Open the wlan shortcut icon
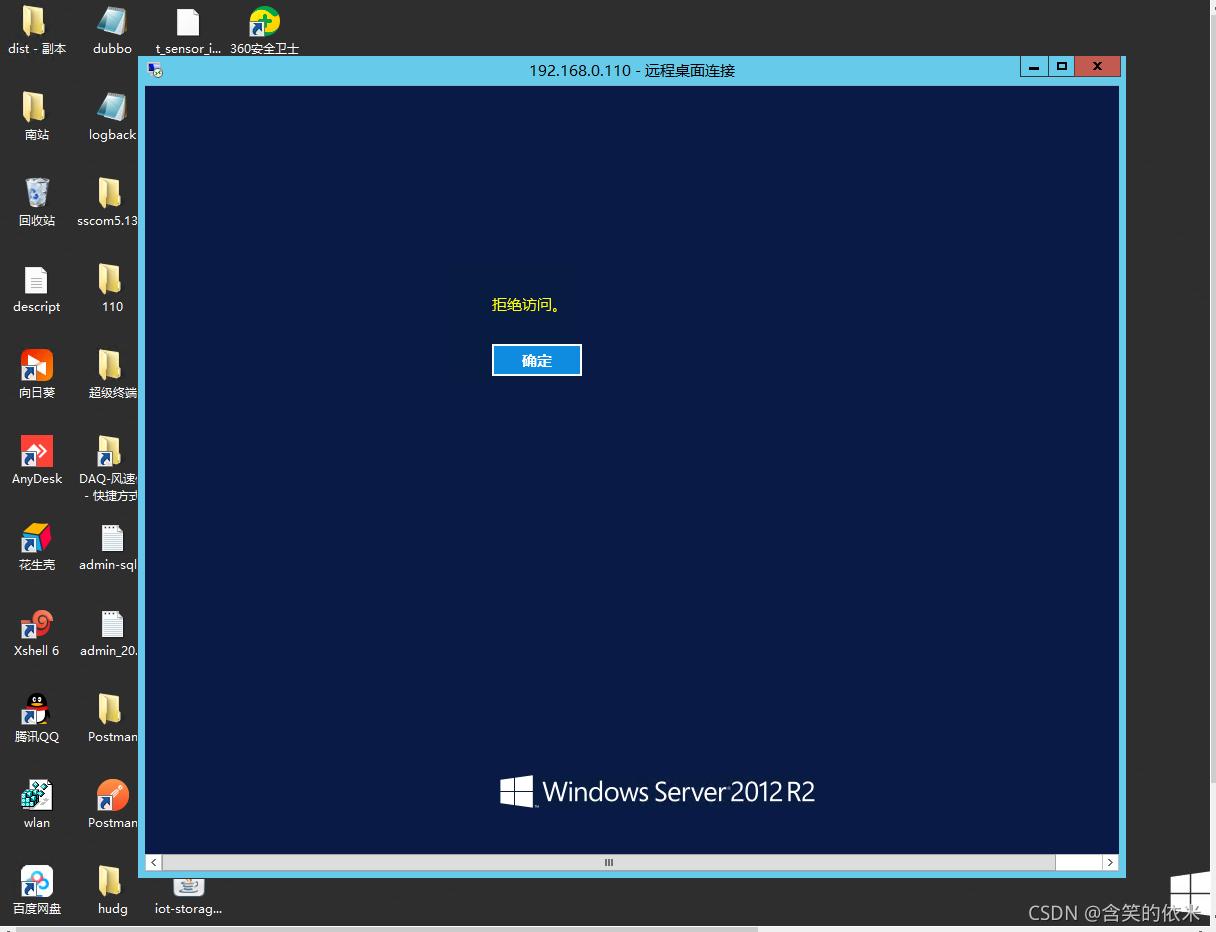Image resolution: width=1216 pixels, height=932 pixels. click(37, 795)
